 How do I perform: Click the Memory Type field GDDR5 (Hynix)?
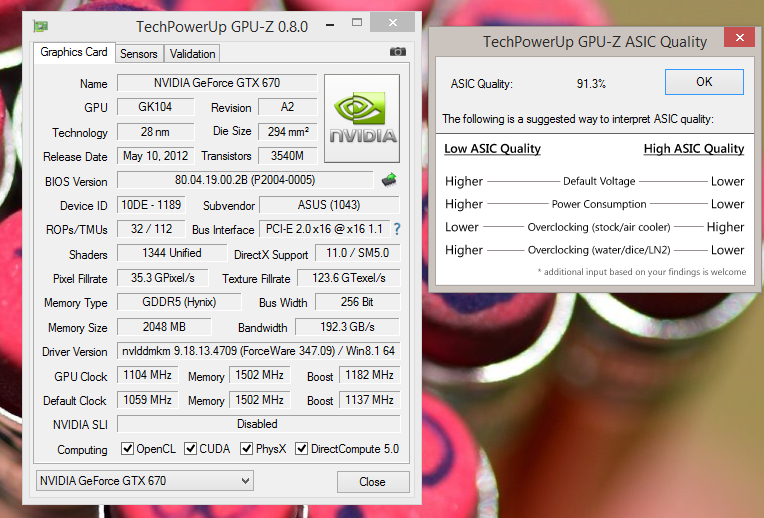(x=179, y=302)
